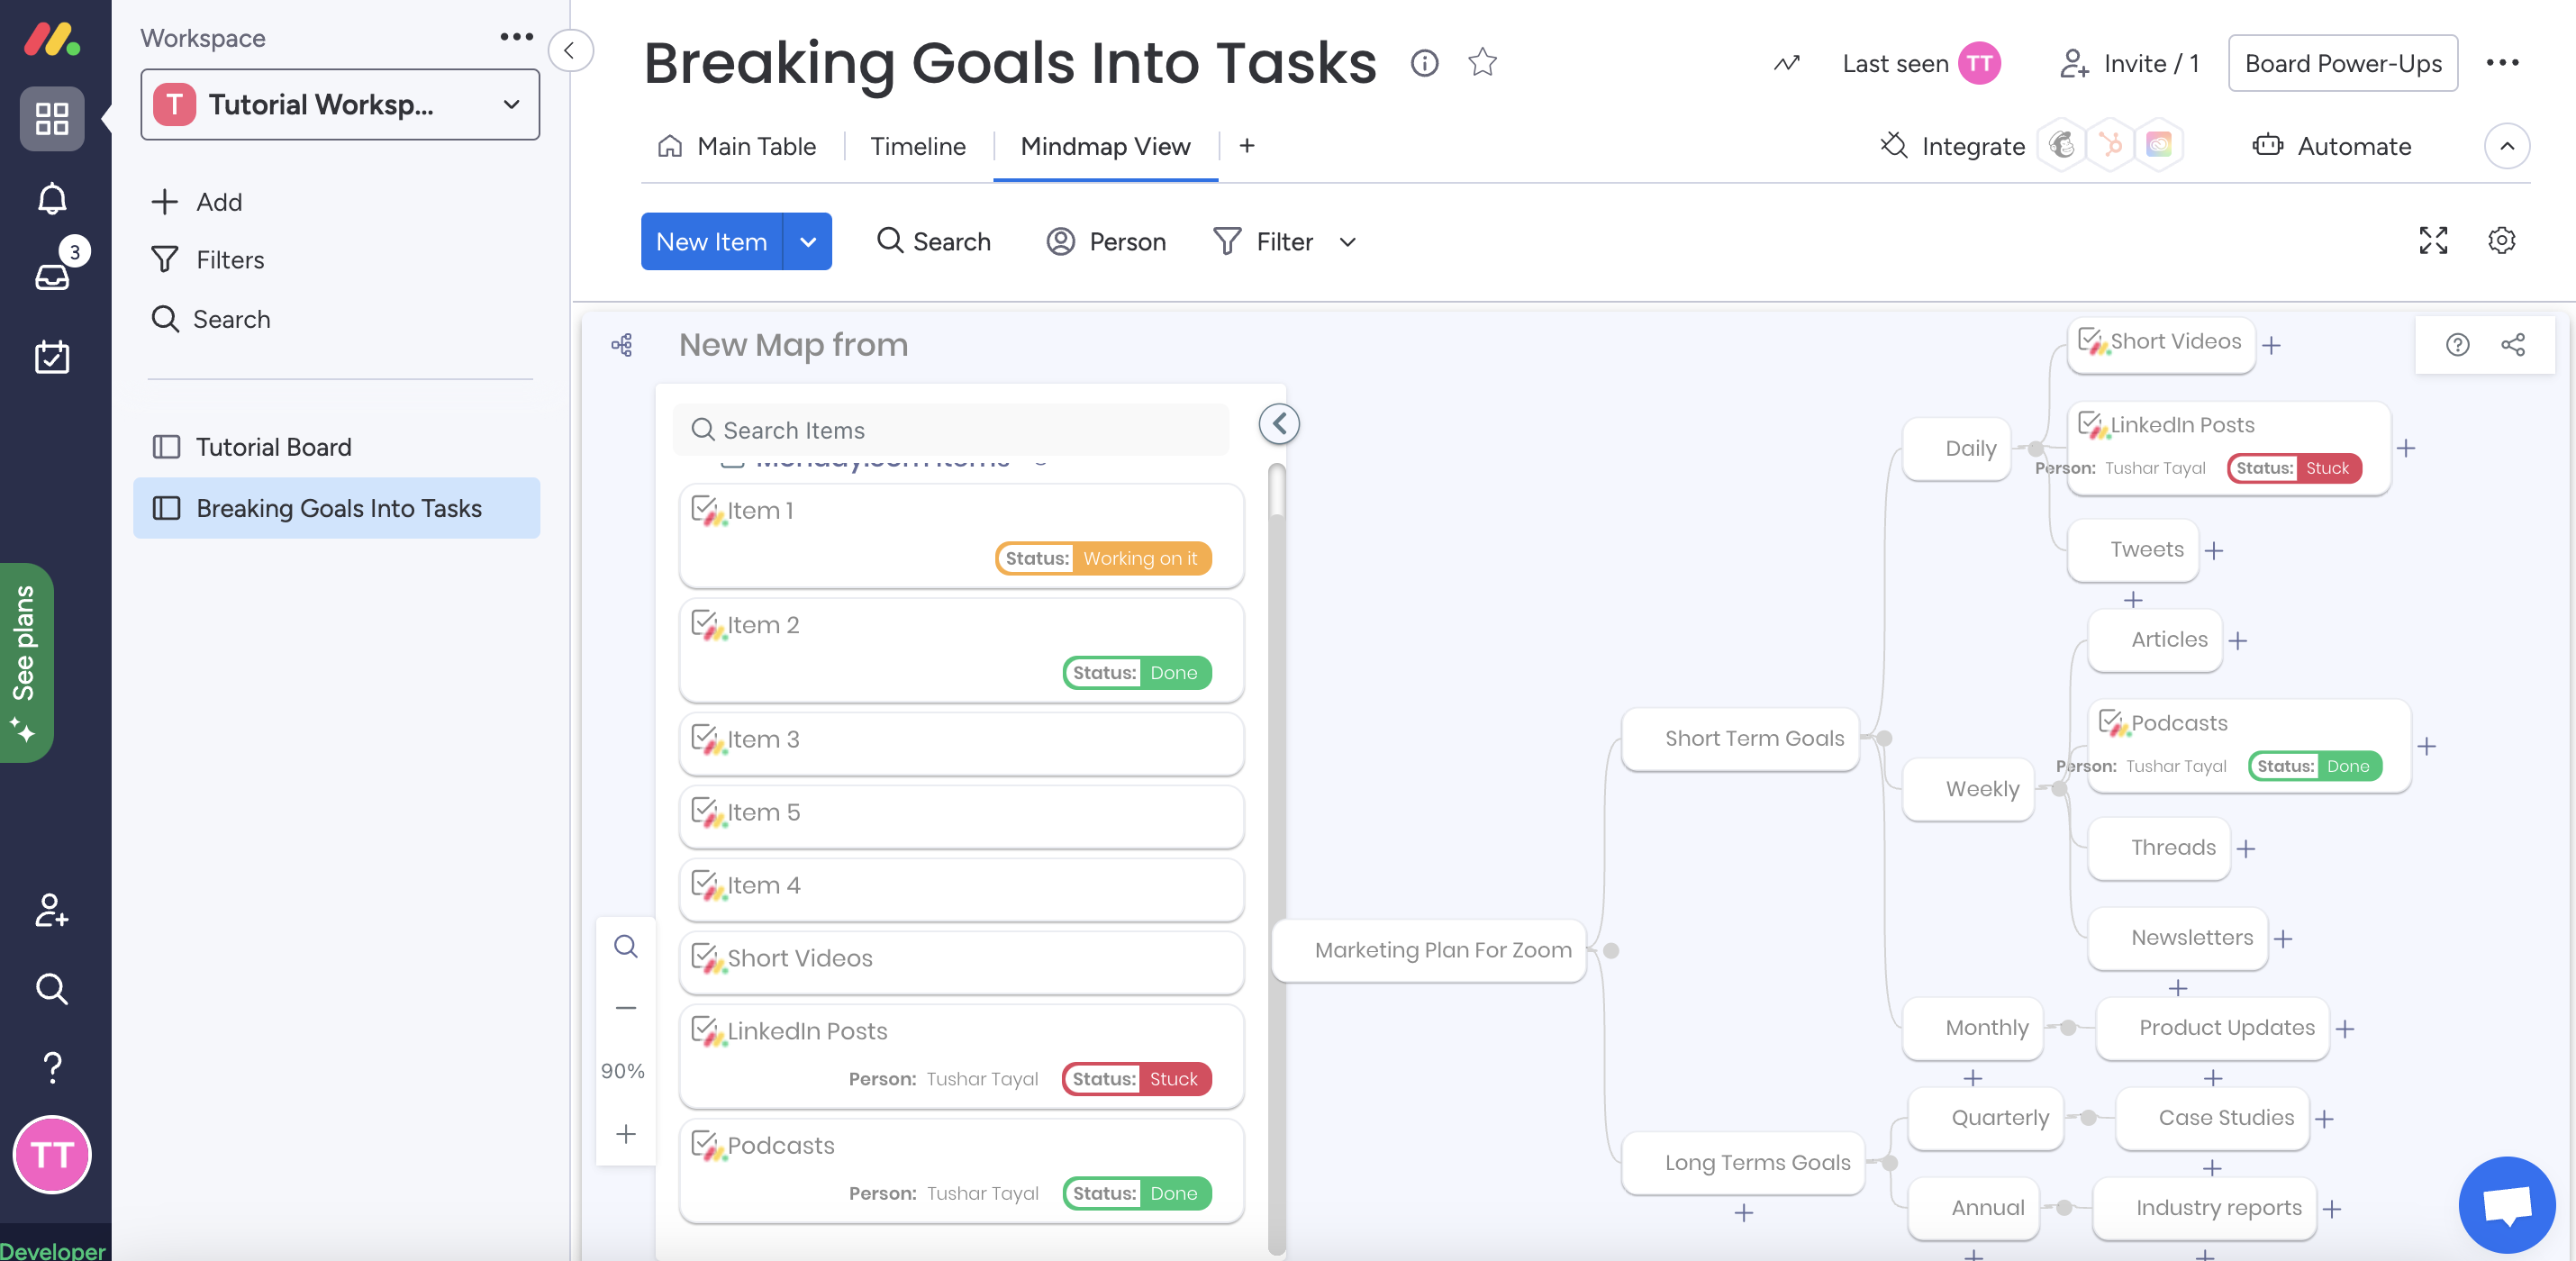Image resolution: width=2576 pixels, height=1261 pixels.
Task: Collapse the item picker panel with the chevron
Action: [x=1278, y=423]
